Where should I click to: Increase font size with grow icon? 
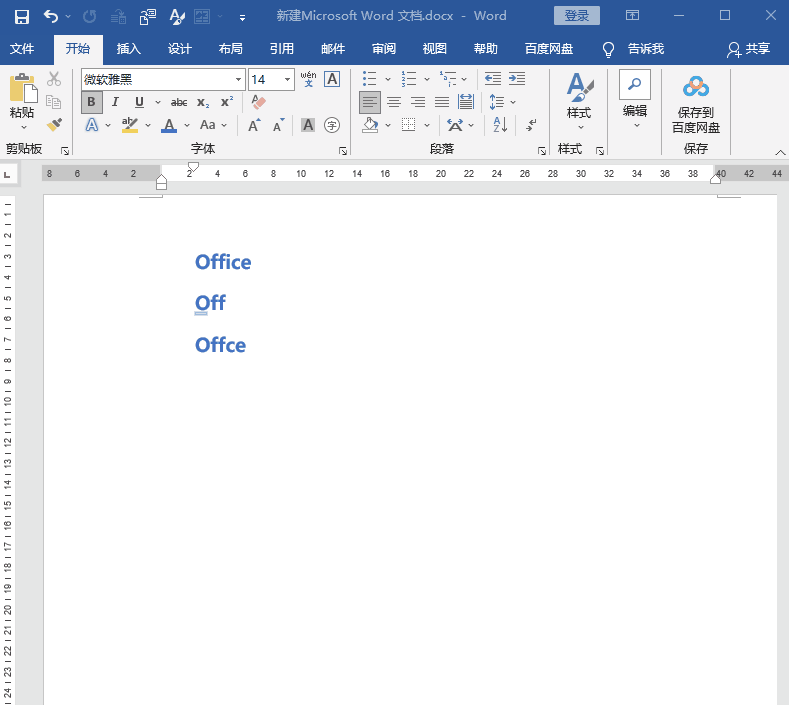(x=255, y=125)
